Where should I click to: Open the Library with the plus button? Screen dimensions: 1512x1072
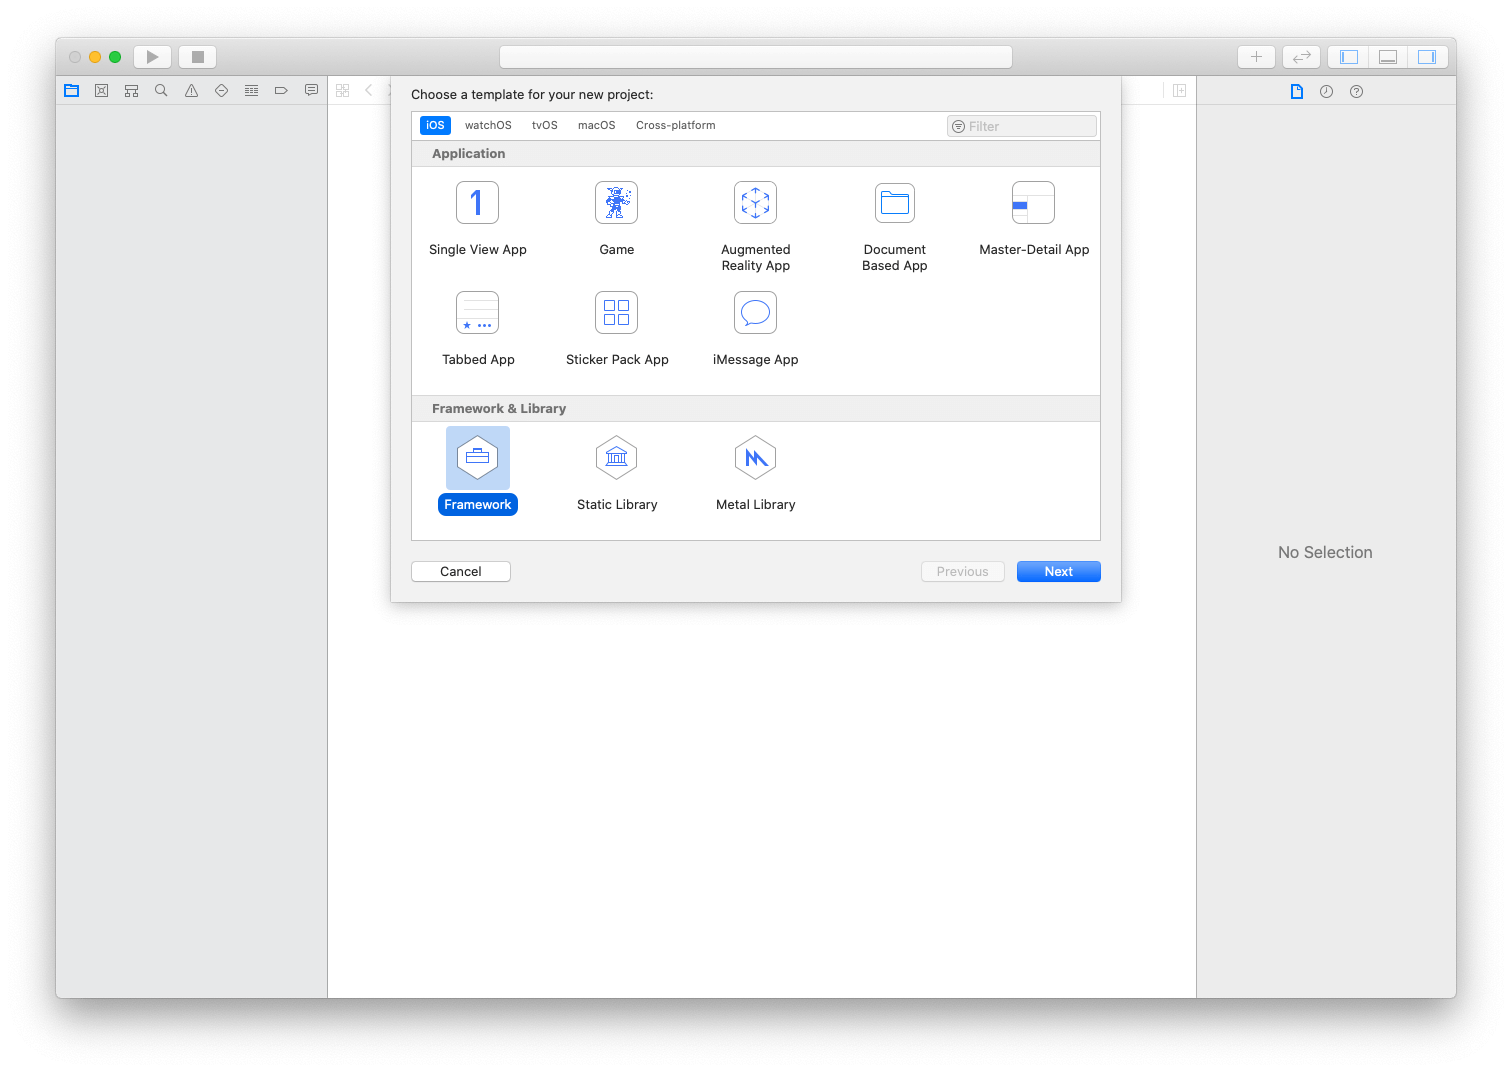pos(1256,57)
